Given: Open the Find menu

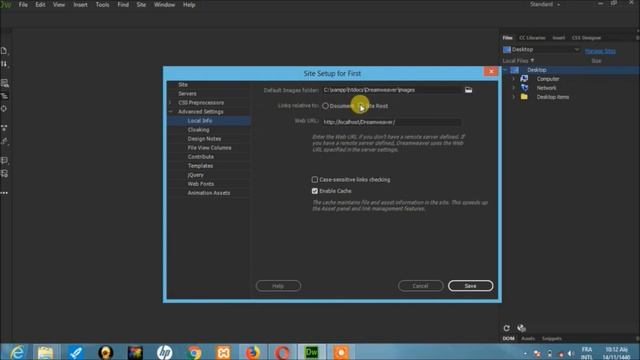Looking at the screenshot, I should tap(123, 5).
